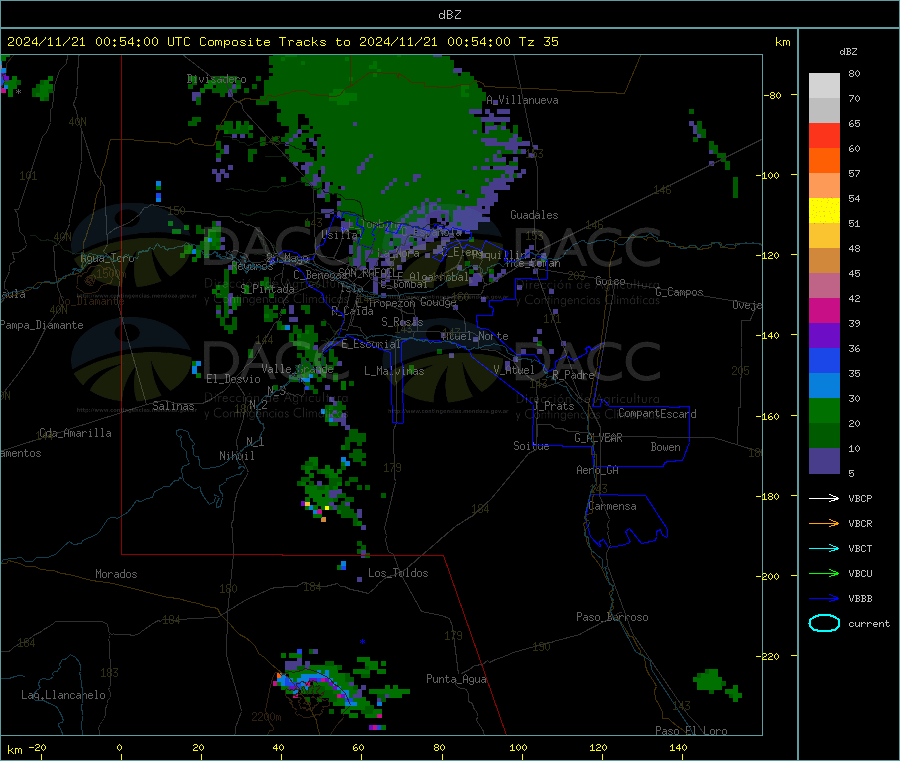Click the 140 km horizontal axis tick label
This screenshot has width=900, height=761.
(678, 747)
